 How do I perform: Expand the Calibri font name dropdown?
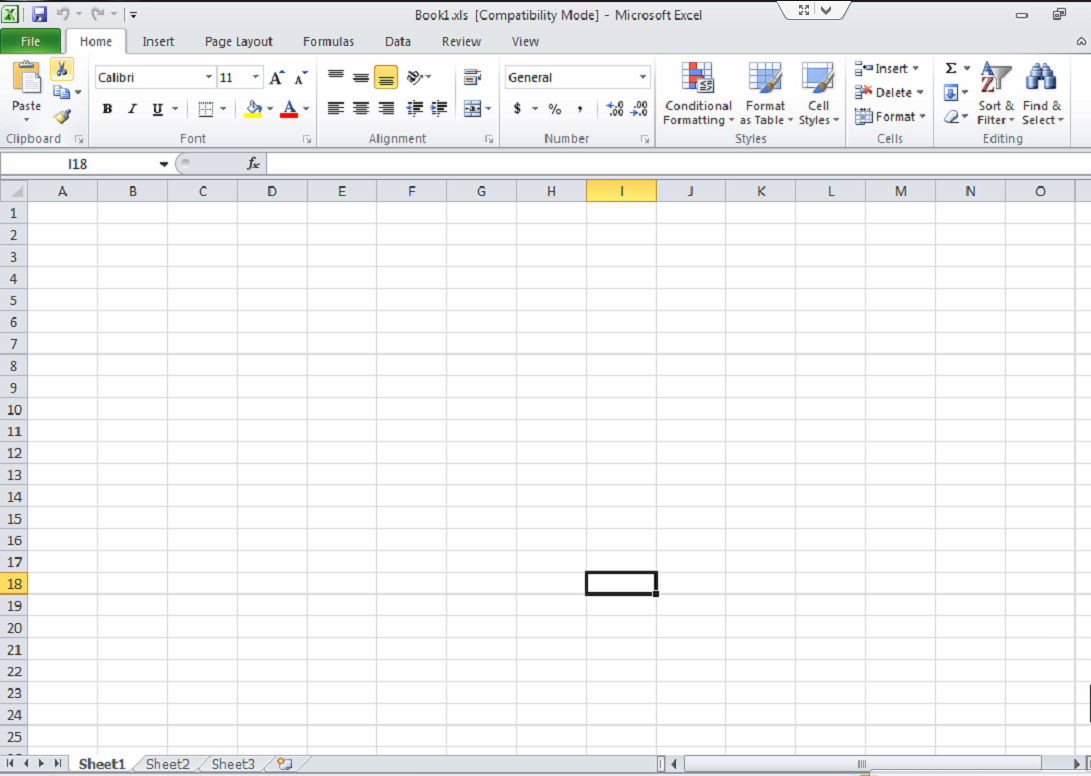(209, 77)
